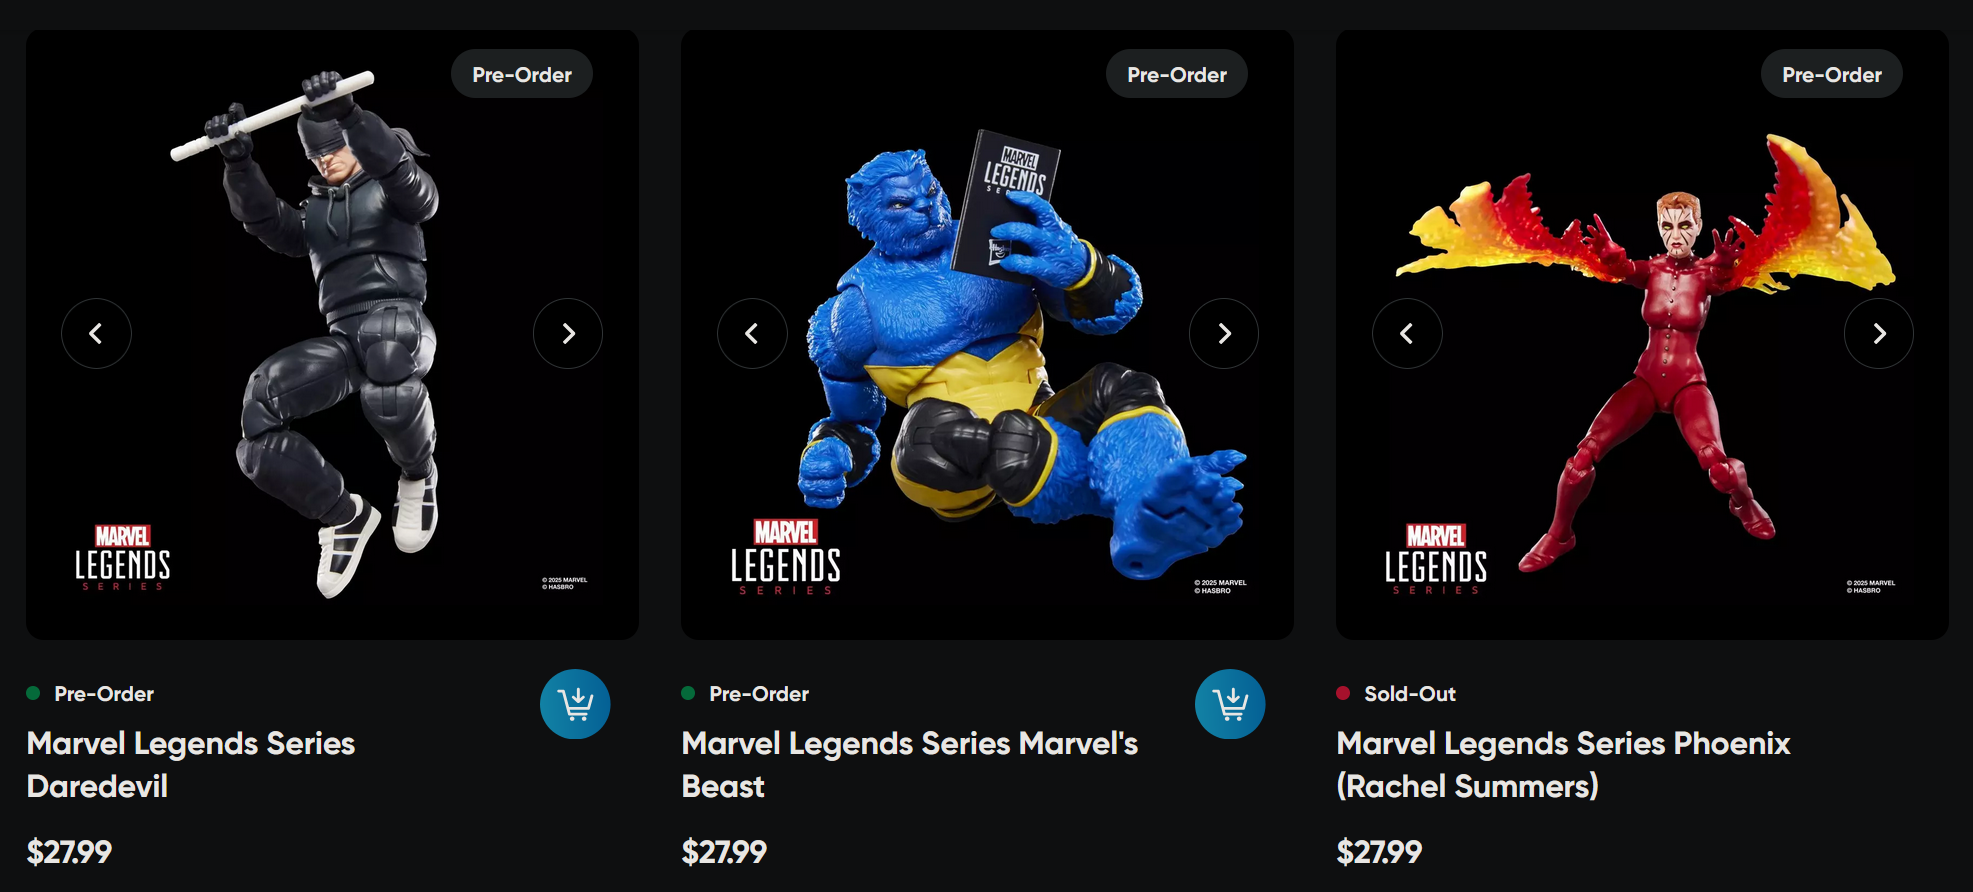Screen dimensions: 1973x892
Task: Open Phoenix (Rachel Summers) product title
Action: pyautogui.click(x=1563, y=765)
